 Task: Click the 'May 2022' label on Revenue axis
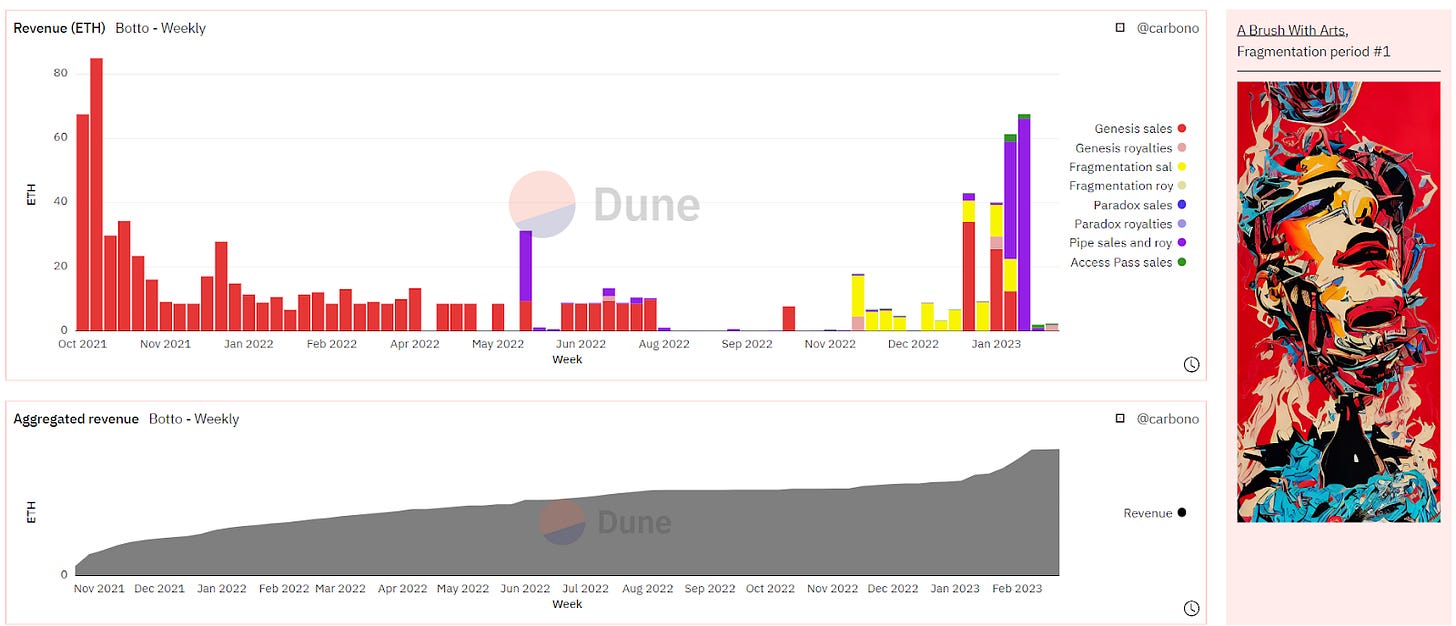[498, 344]
